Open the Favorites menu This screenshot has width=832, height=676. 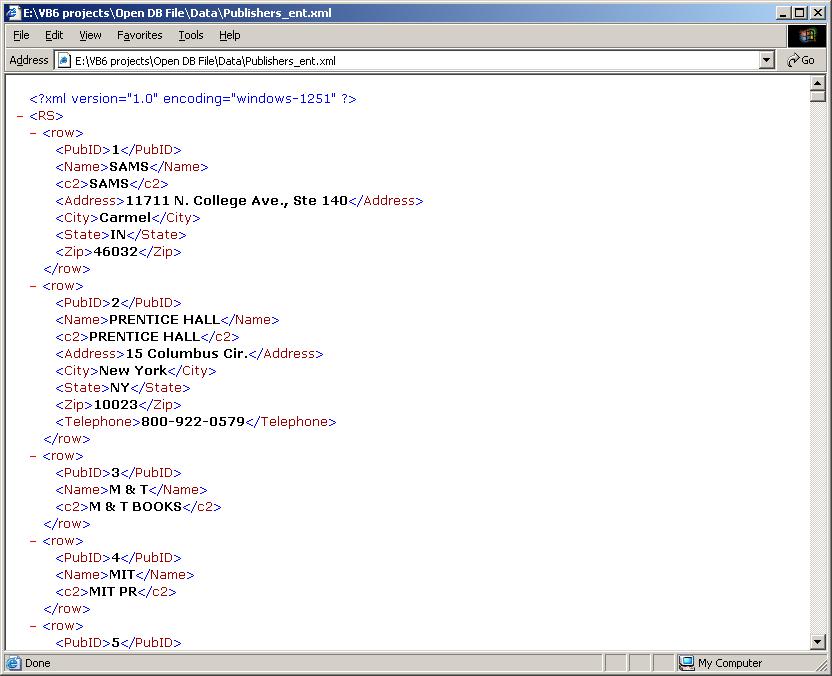(139, 35)
